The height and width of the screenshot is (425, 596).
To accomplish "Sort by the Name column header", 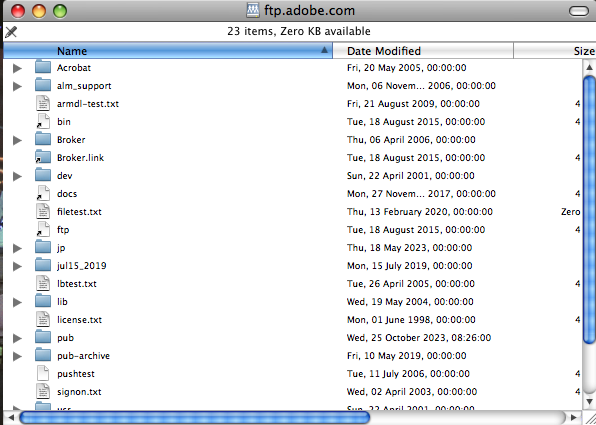I will pyautogui.click(x=168, y=51).
